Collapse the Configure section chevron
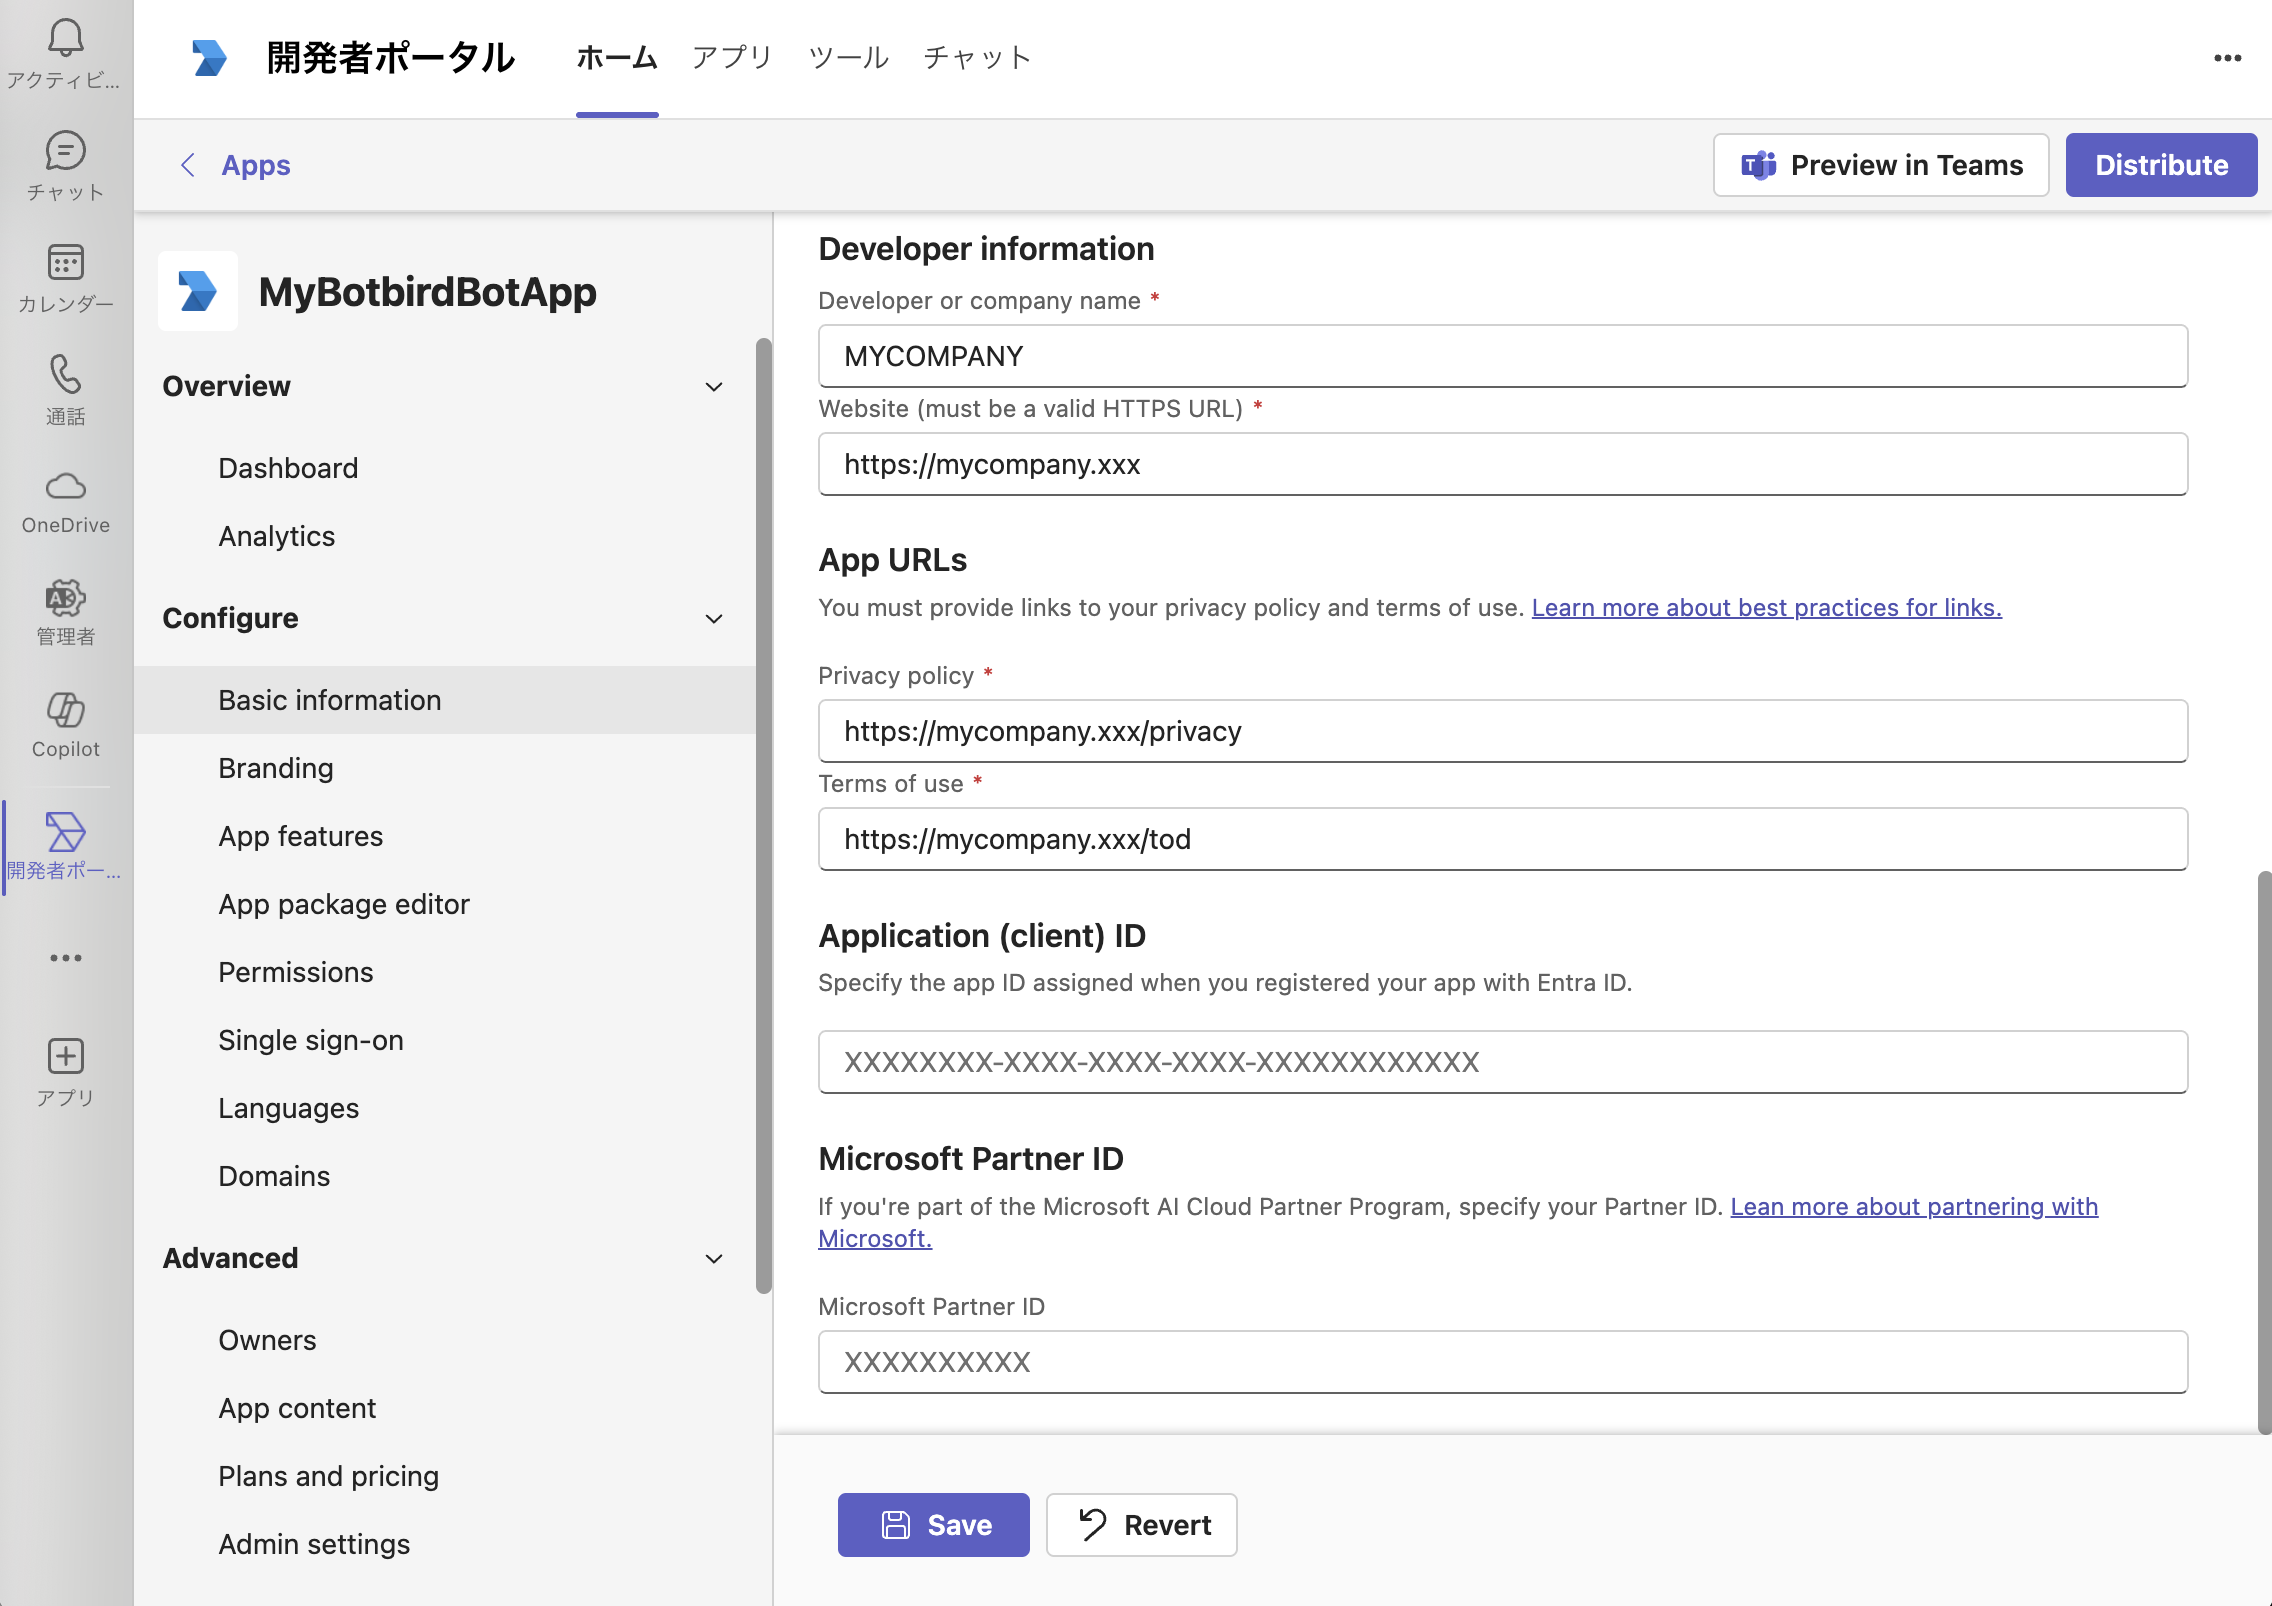 [x=714, y=619]
